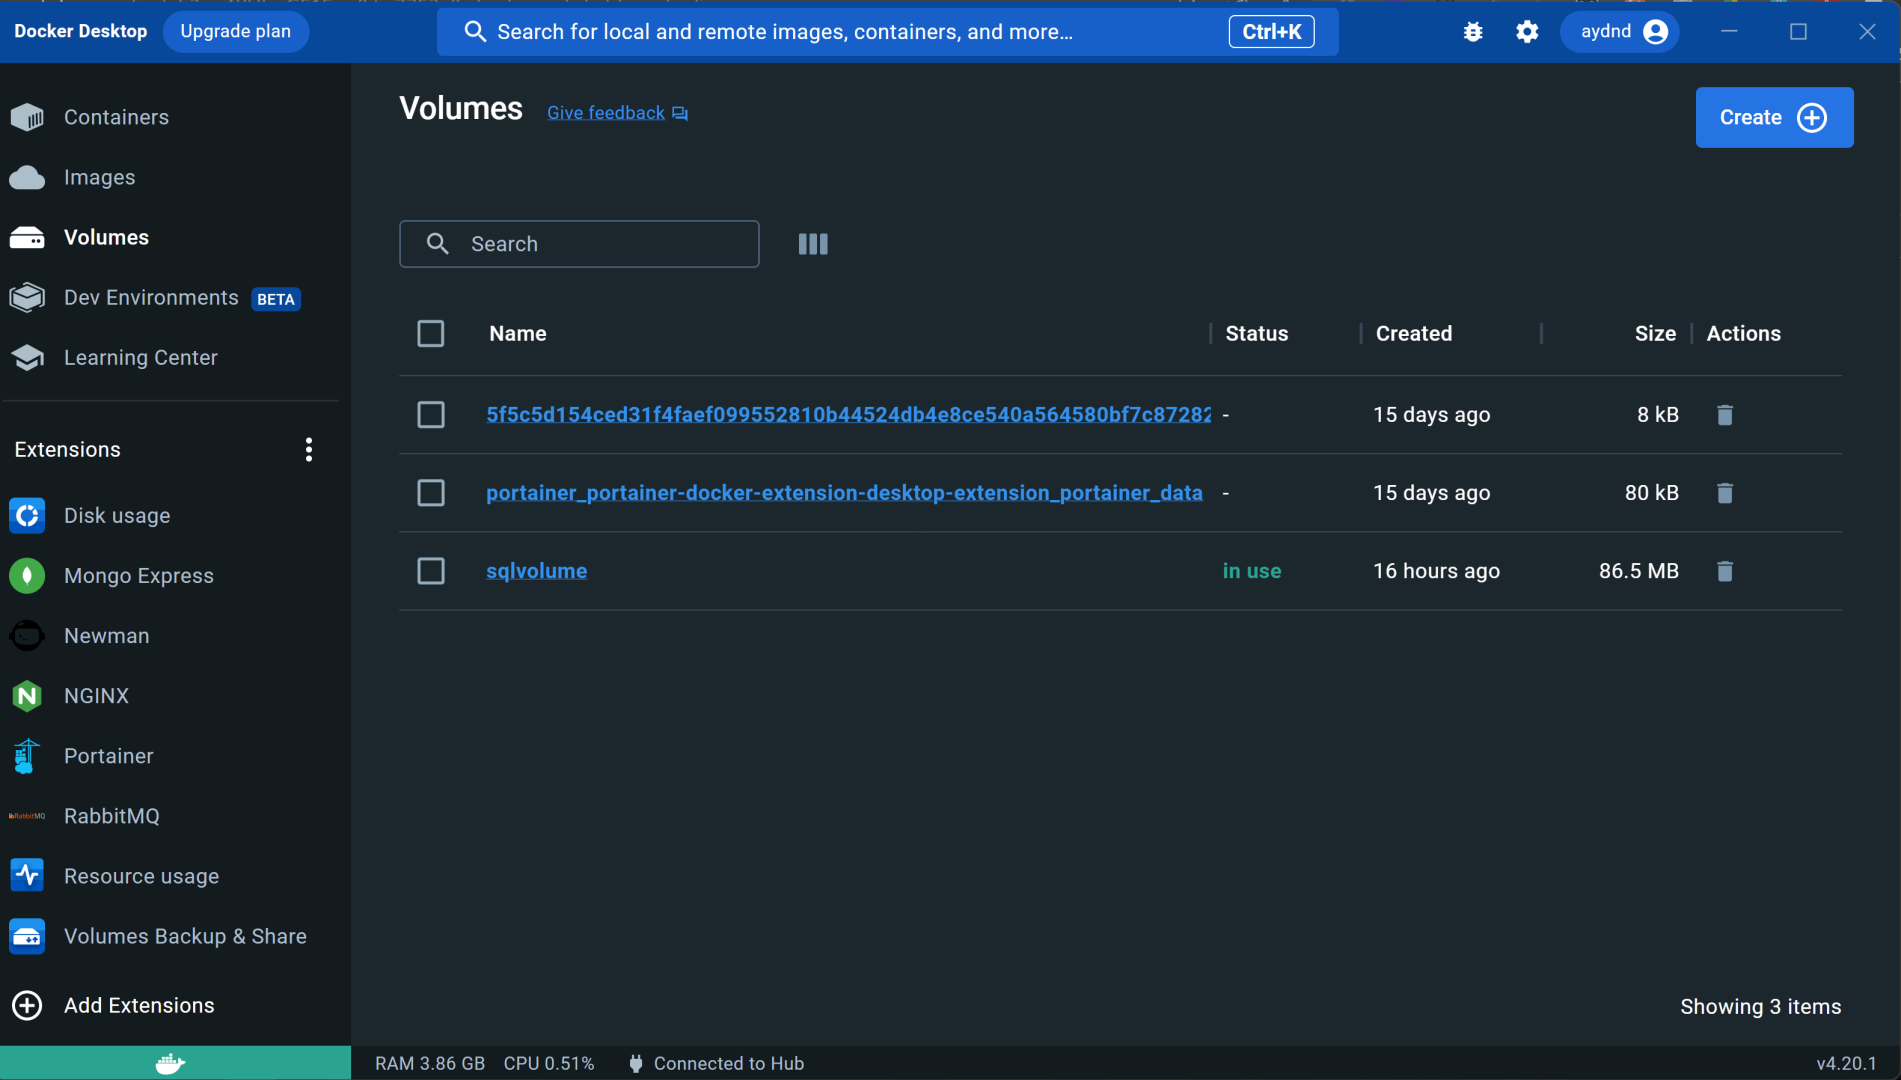Click the Dev Environments icon
This screenshot has height=1080, width=1901.
(x=27, y=297)
